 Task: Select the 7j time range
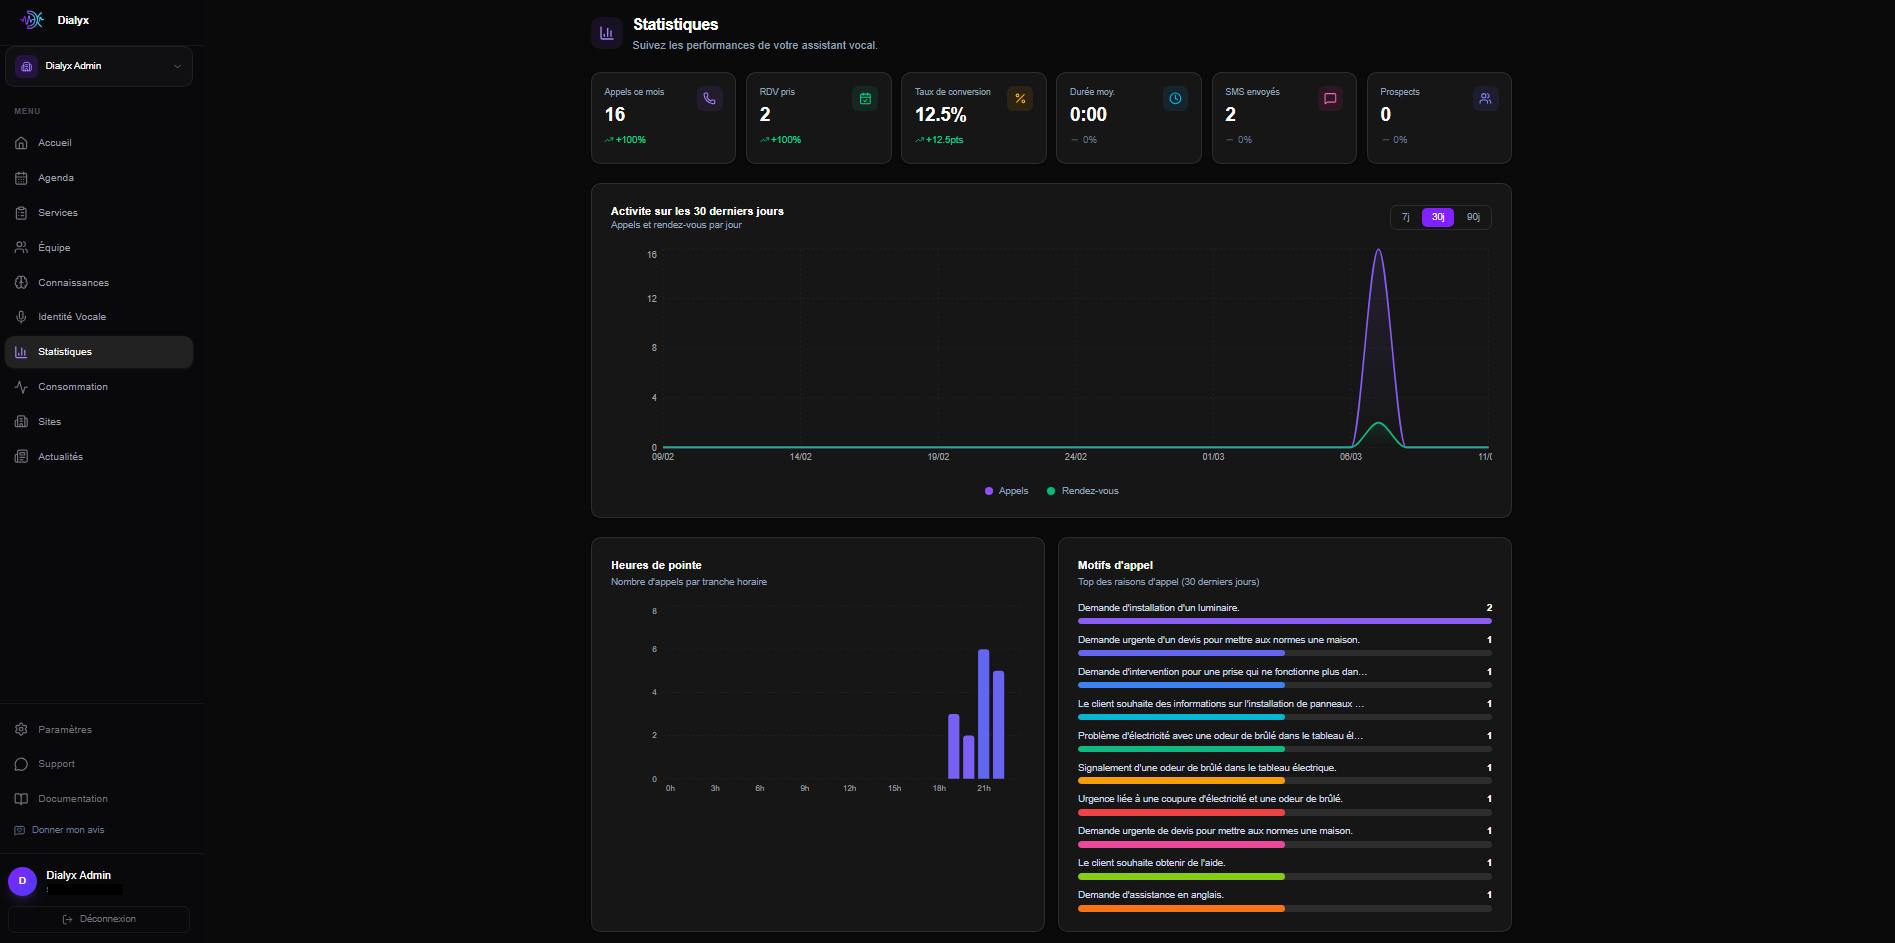[1405, 217]
